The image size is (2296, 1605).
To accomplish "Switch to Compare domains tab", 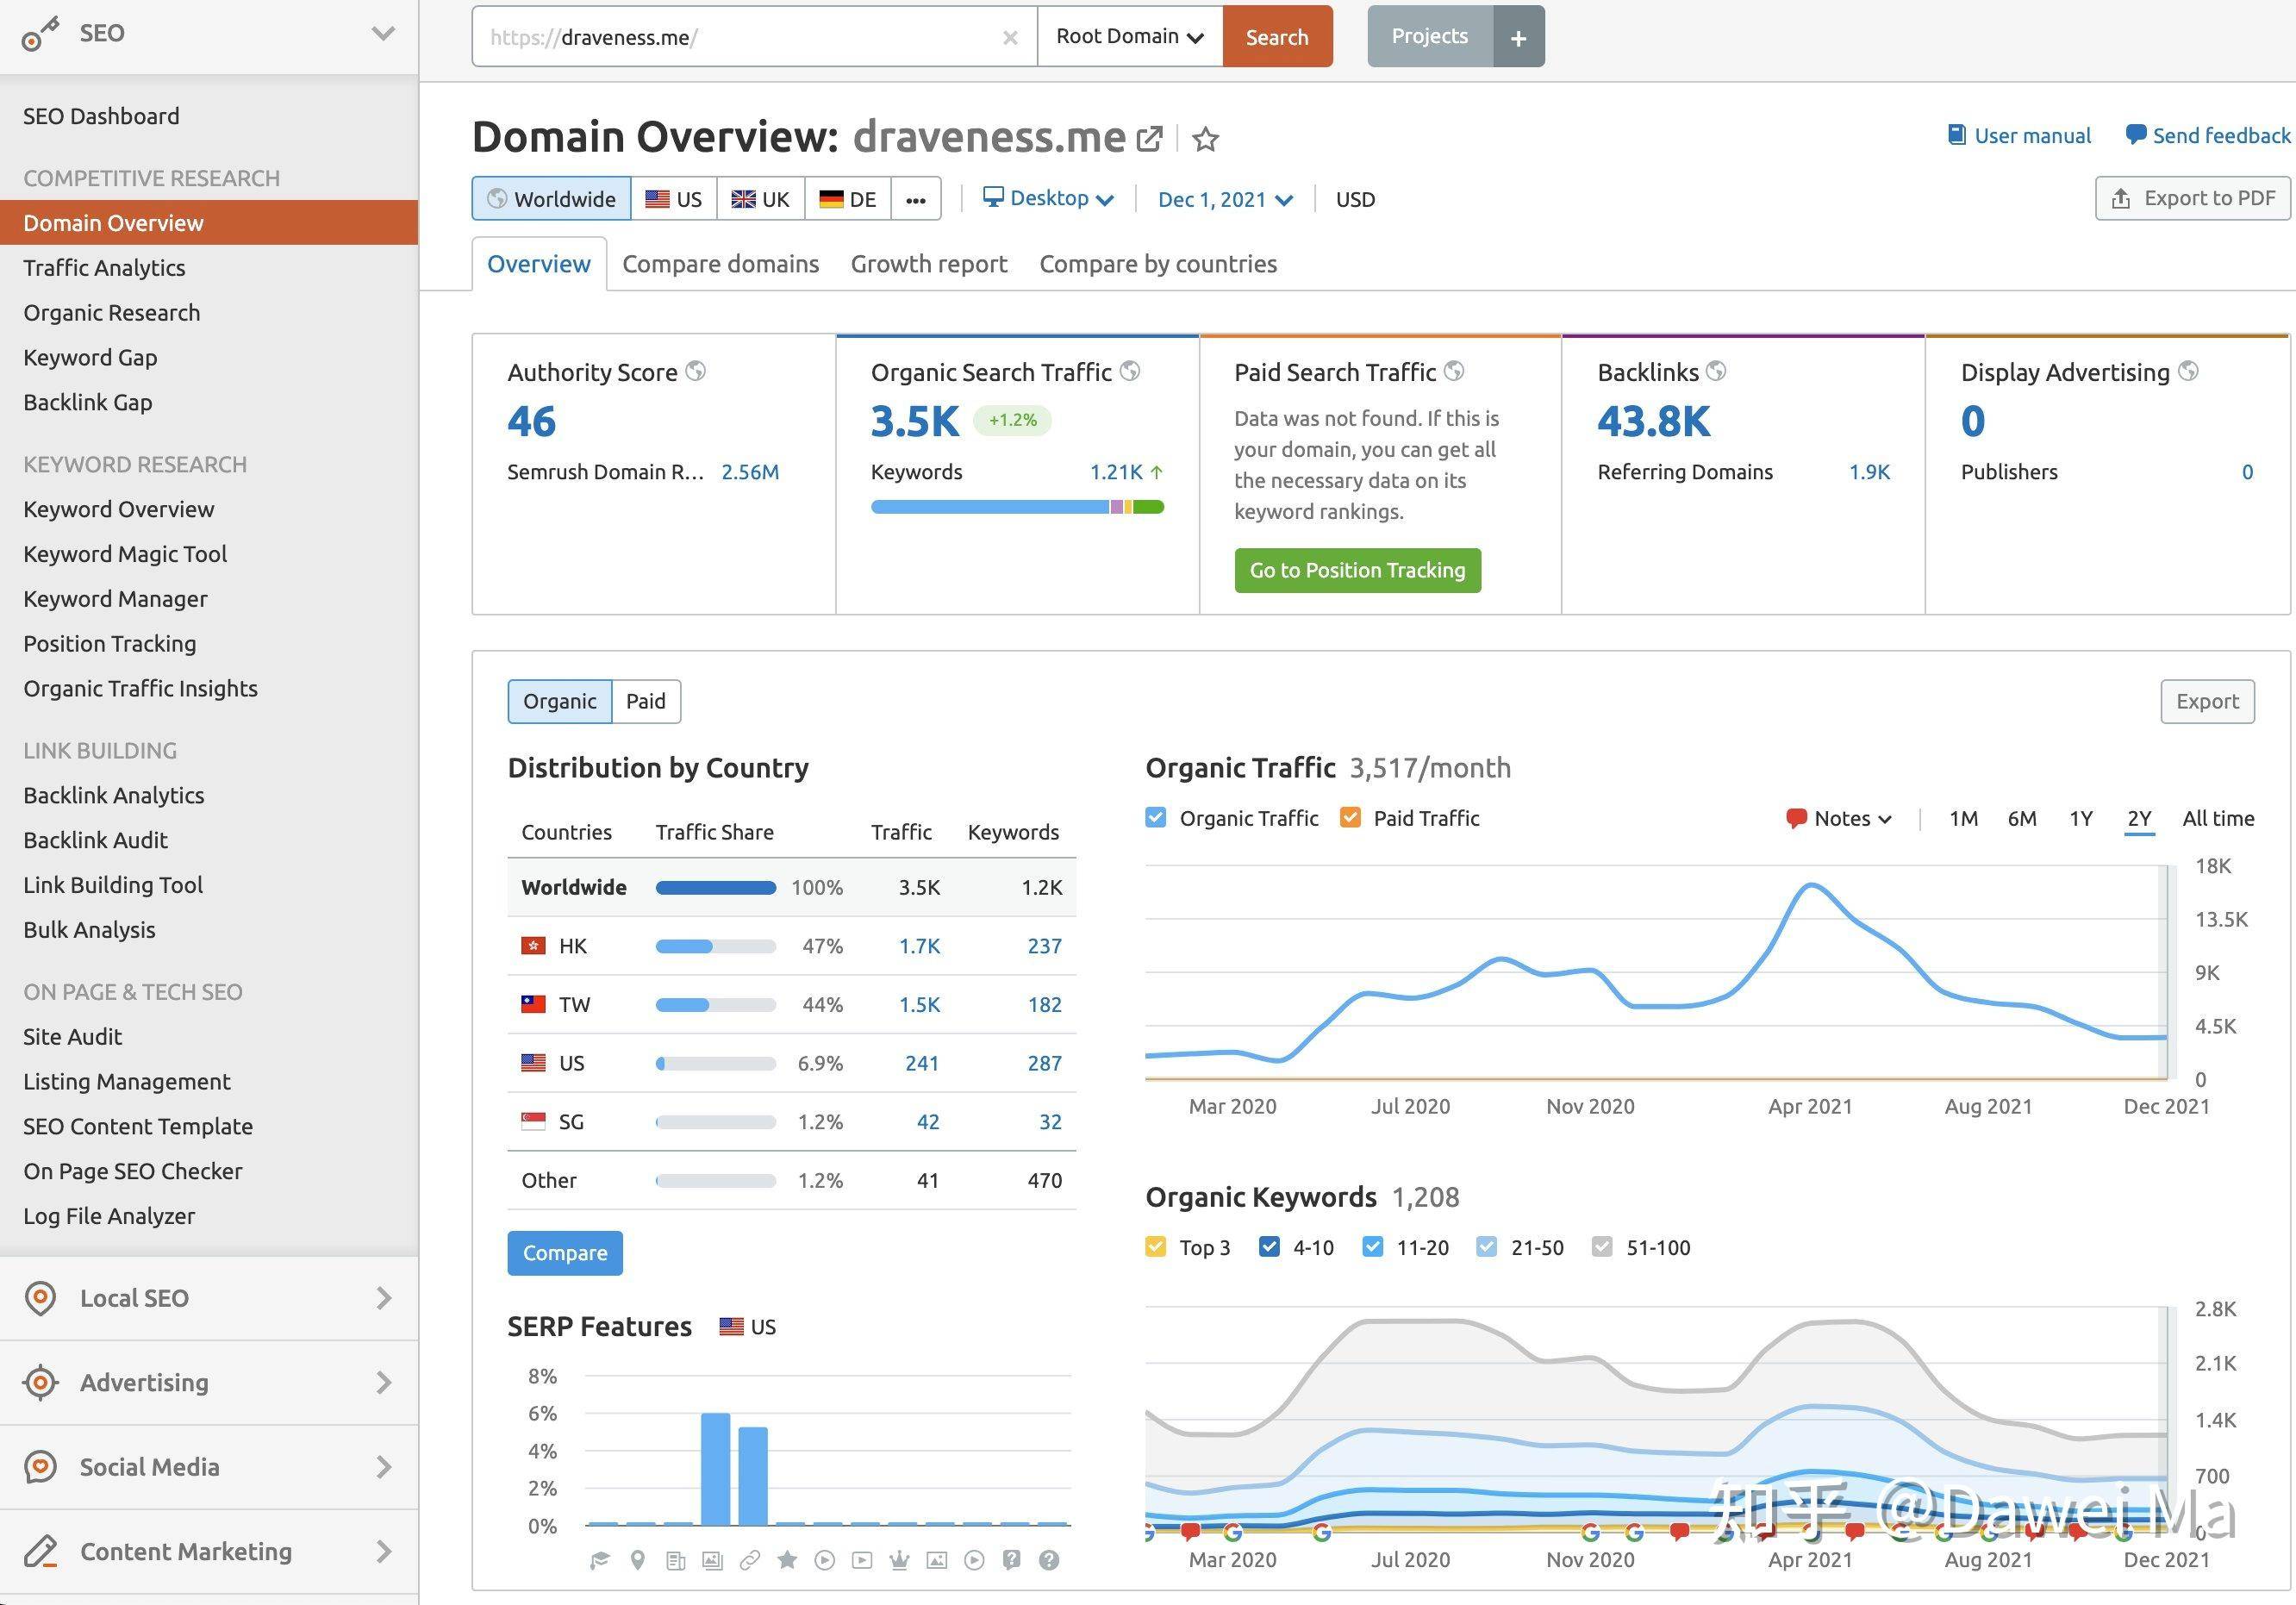I will click(x=721, y=264).
